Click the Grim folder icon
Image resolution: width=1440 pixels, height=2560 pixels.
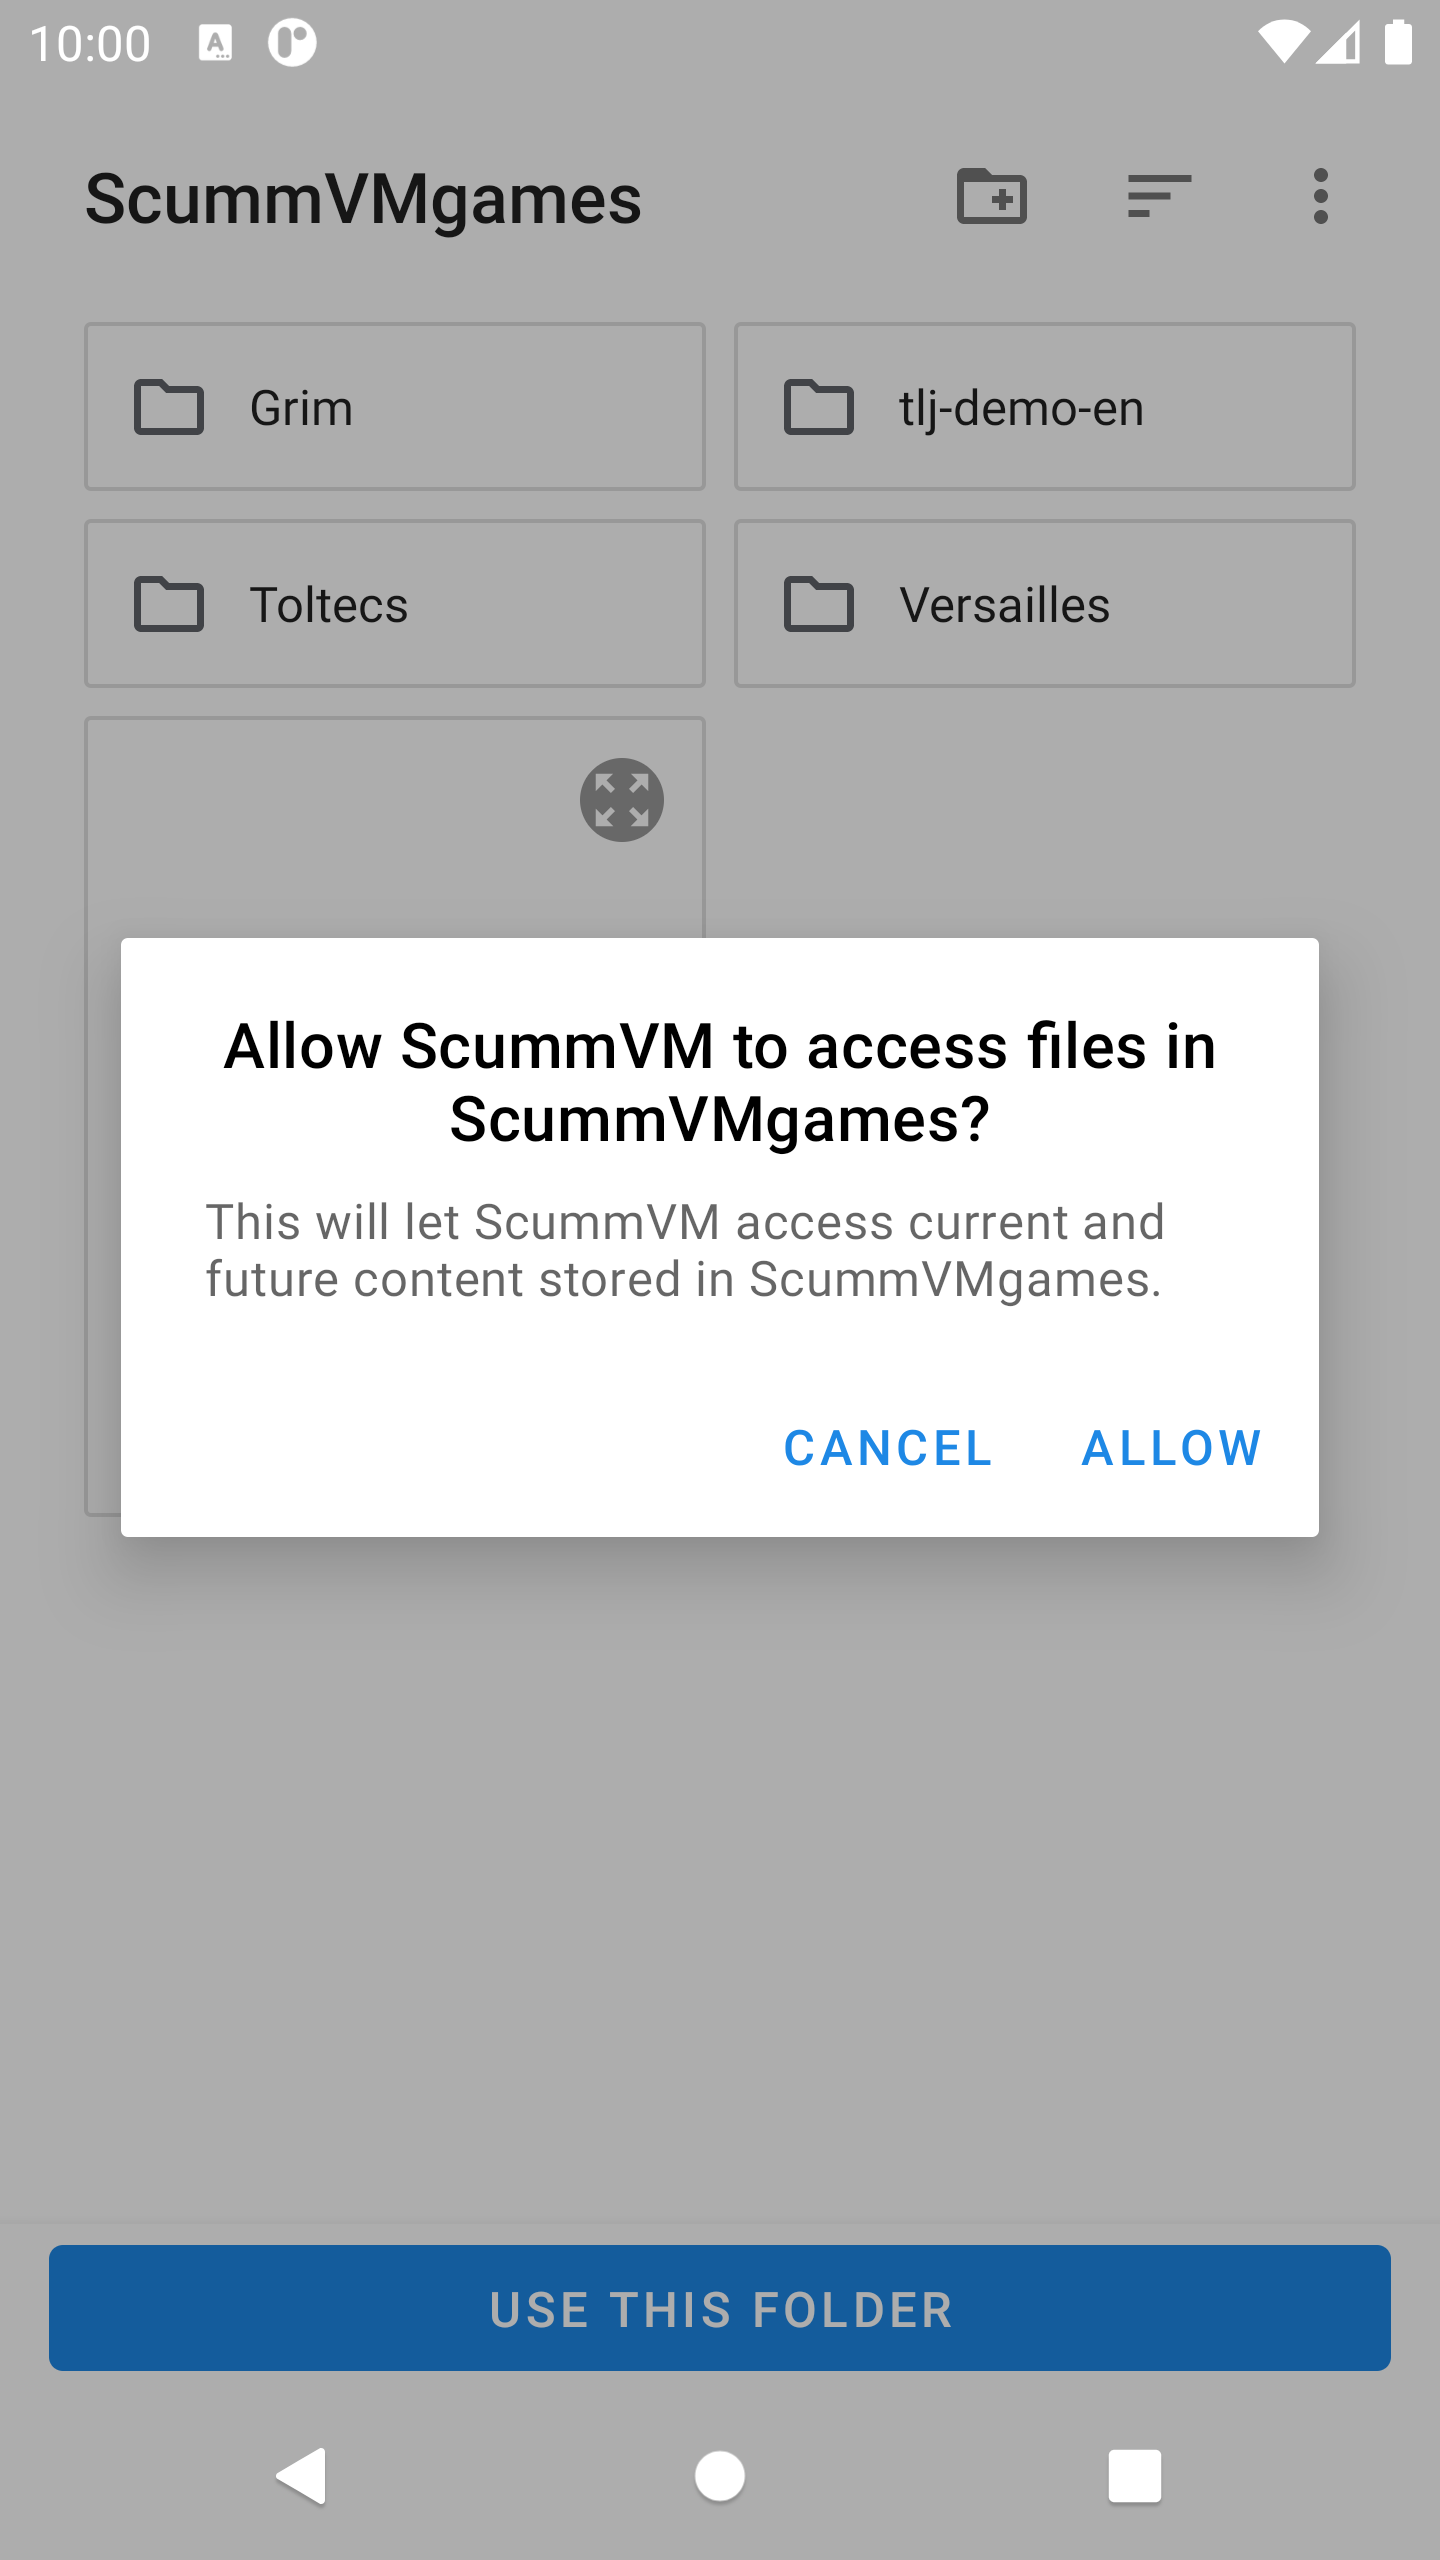tap(169, 407)
